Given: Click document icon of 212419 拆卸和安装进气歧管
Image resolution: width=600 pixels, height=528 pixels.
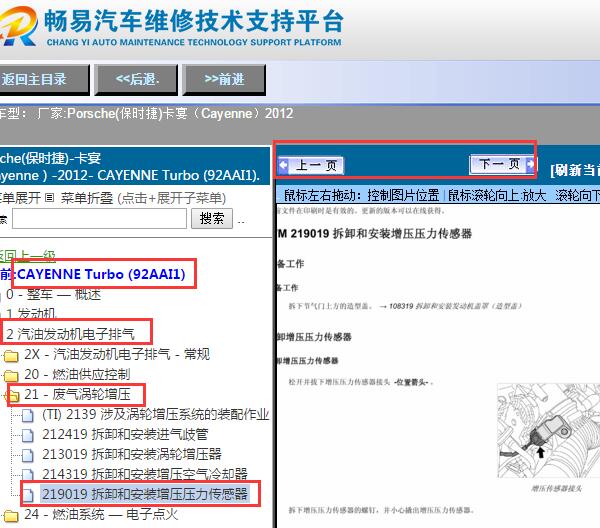Looking at the screenshot, I should [x=28, y=435].
